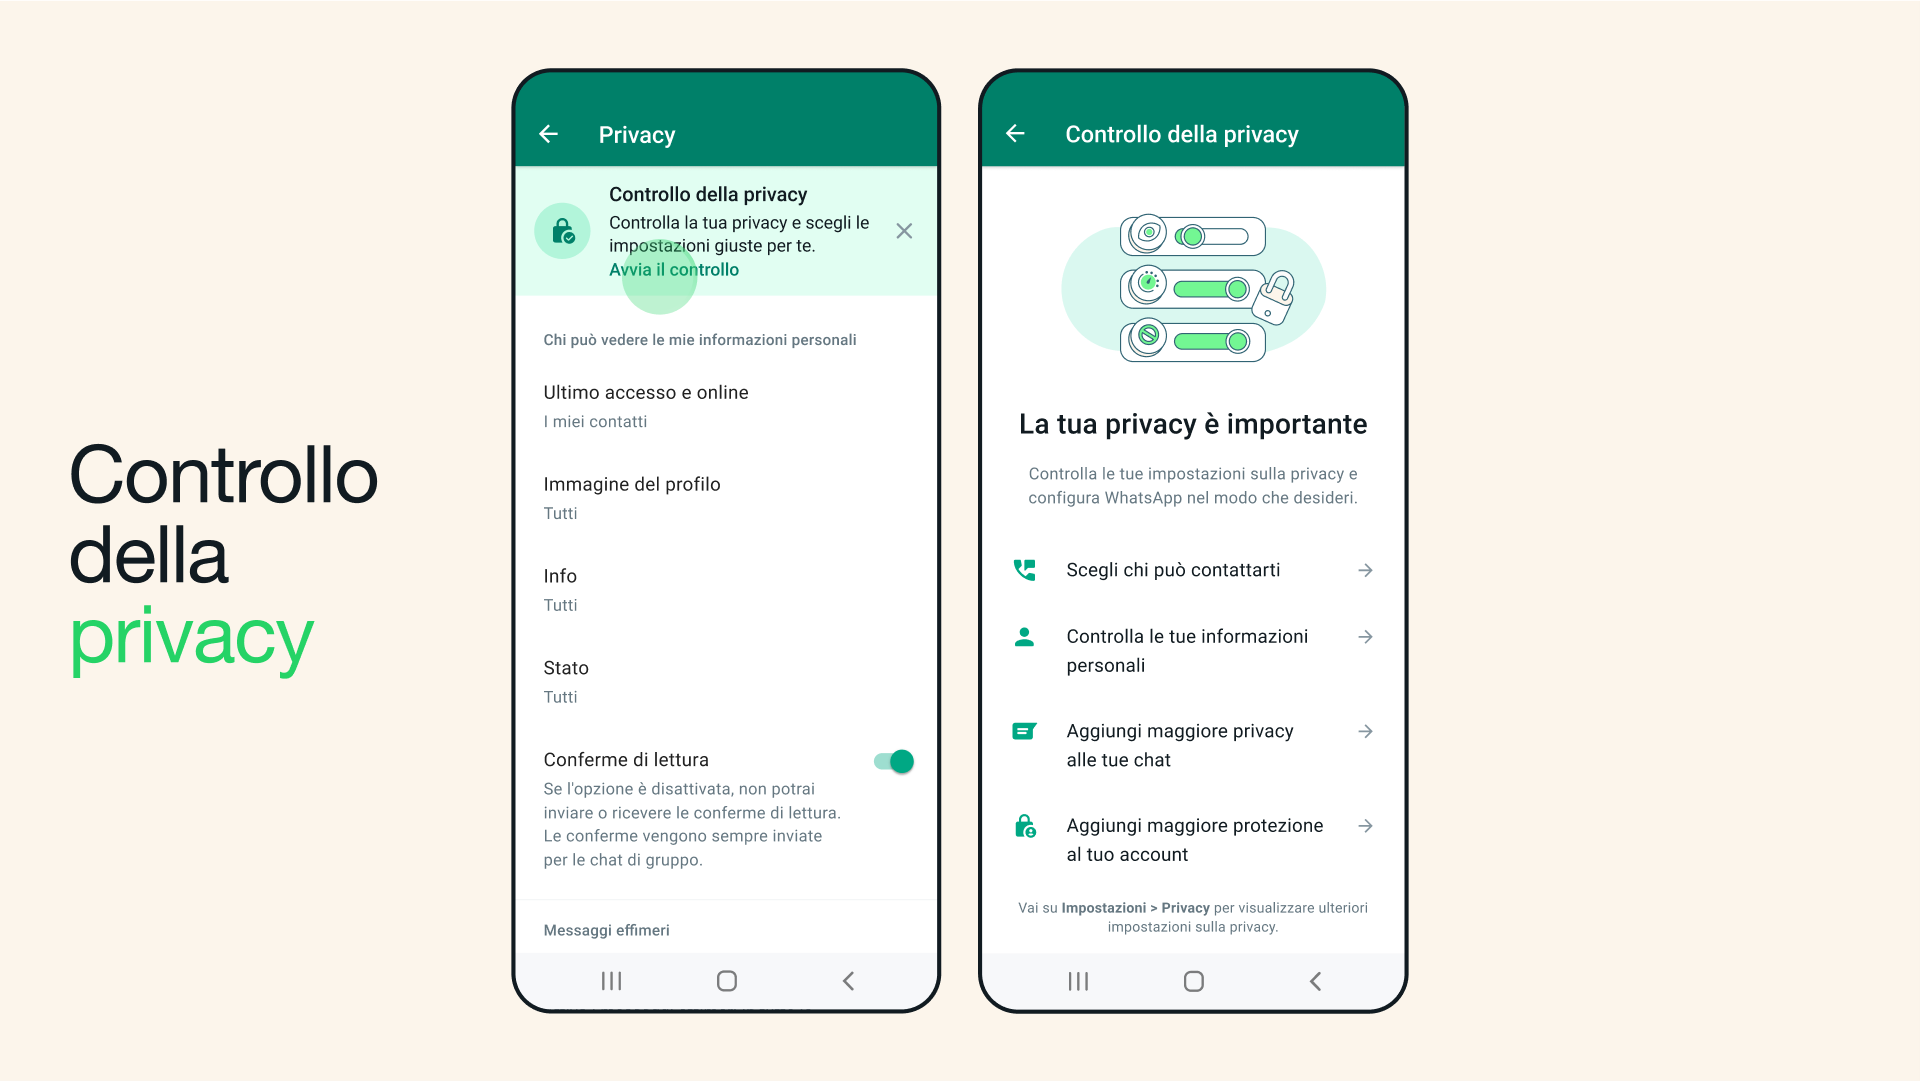Image resolution: width=1920 pixels, height=1081 pixels.
Task: Expand 'Ultimo accesso e online' setting
Action: pyautogui.click(x=725, y=405)
